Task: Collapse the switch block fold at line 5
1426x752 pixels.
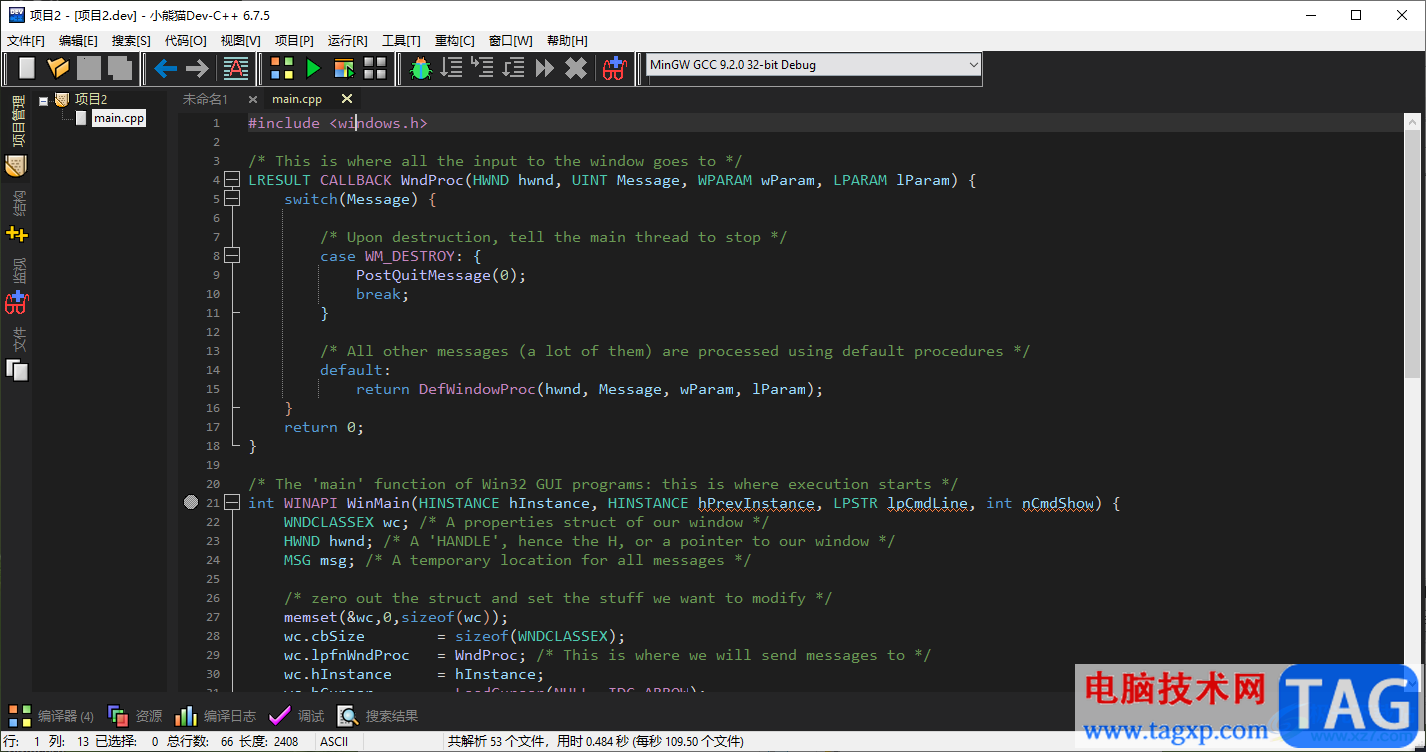Action: tap(232, 199)
